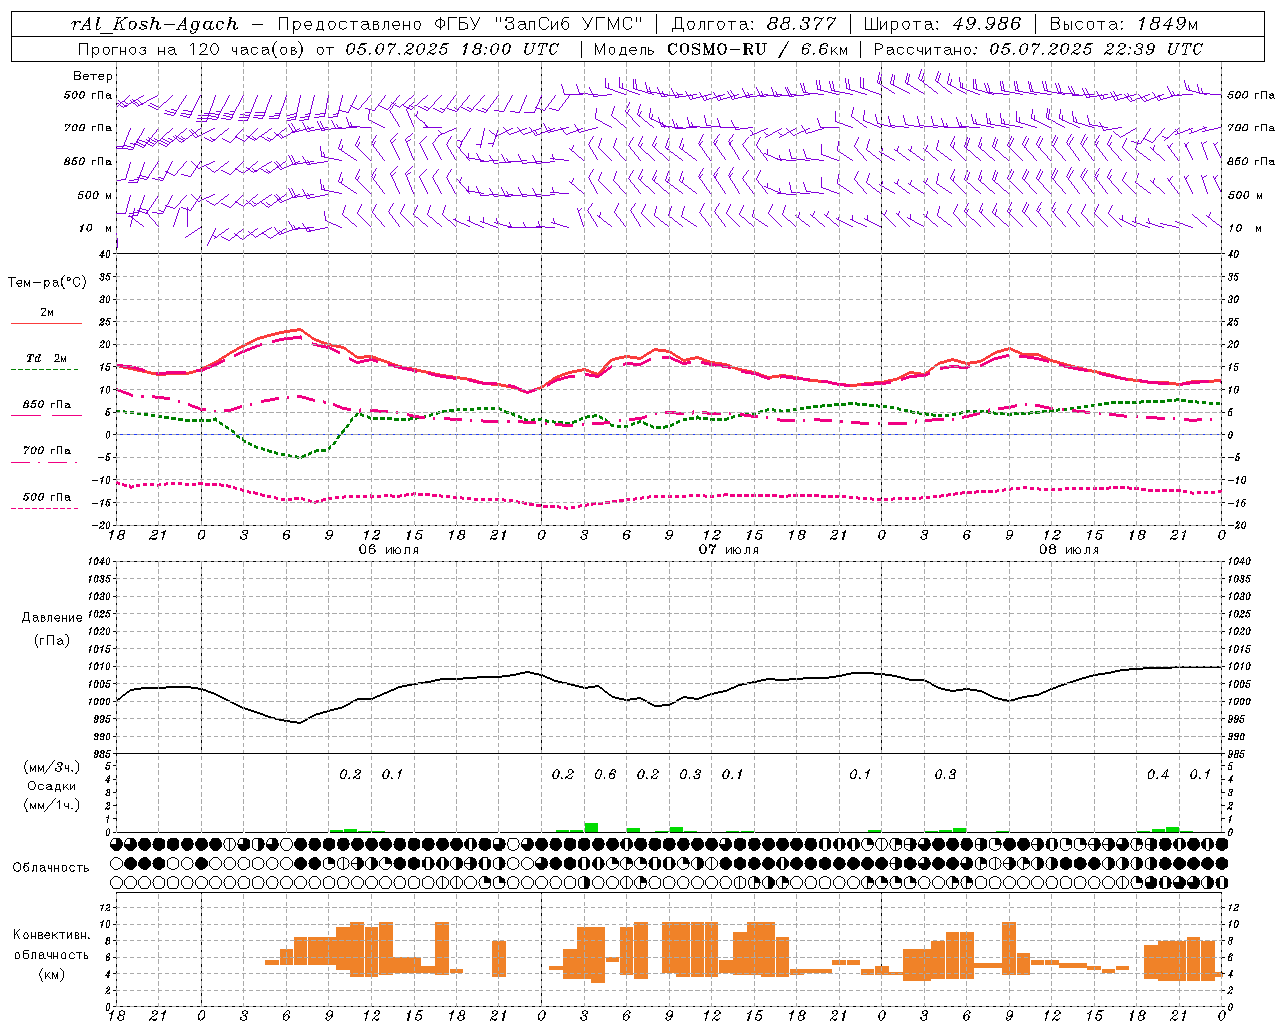Image resolution: width=1280 pixels, height=1024 pixels.
Task: Select the 08 июля date marker
Action: coord(1069,550)
